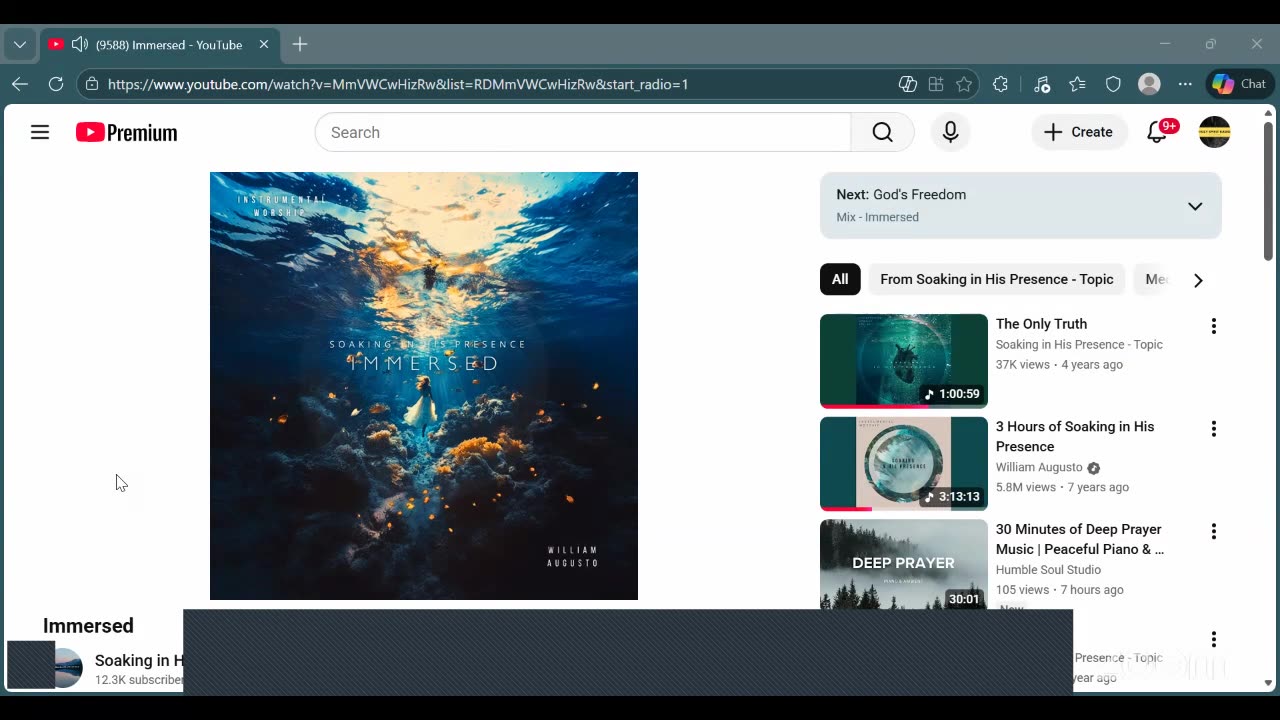Reload the page with the refresh icon
The width and height of the screenshot is (1280, 720).
pyautogui.click(x=56, y=84)
